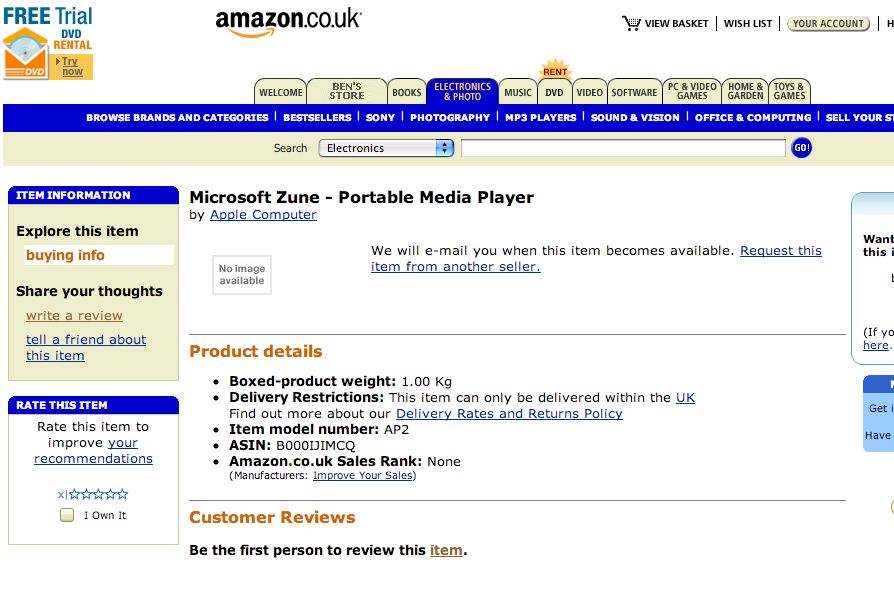Click the Apple Computer link
This screenshot has height=597, width=894.
[x=262, y=214]
